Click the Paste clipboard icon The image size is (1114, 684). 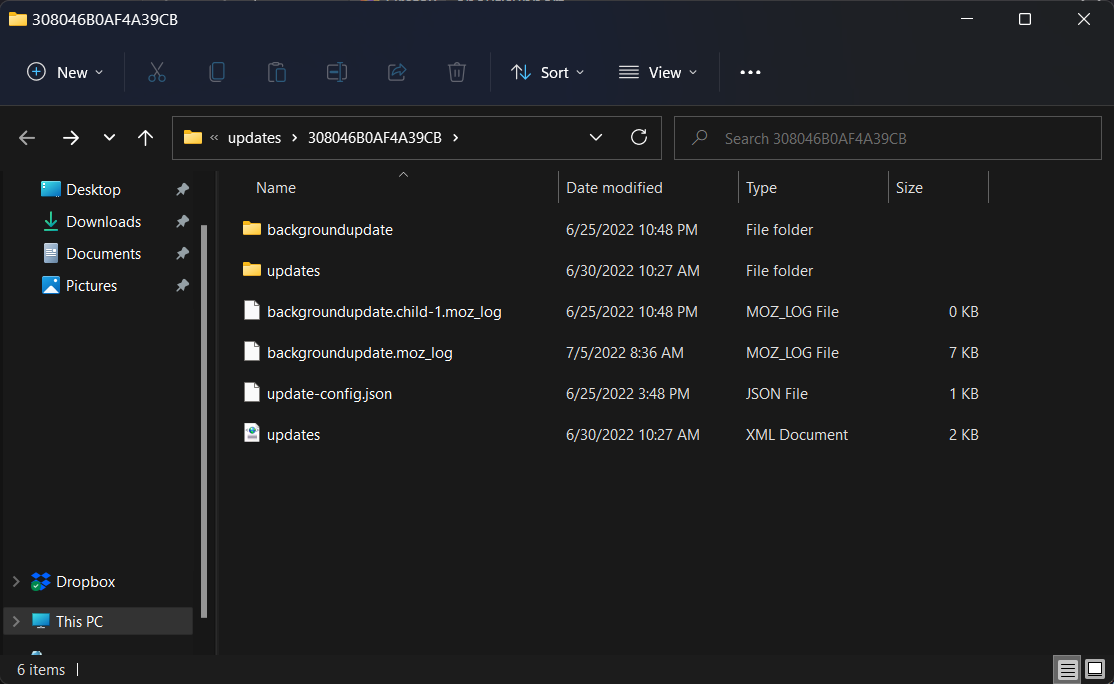pos(277,72)
